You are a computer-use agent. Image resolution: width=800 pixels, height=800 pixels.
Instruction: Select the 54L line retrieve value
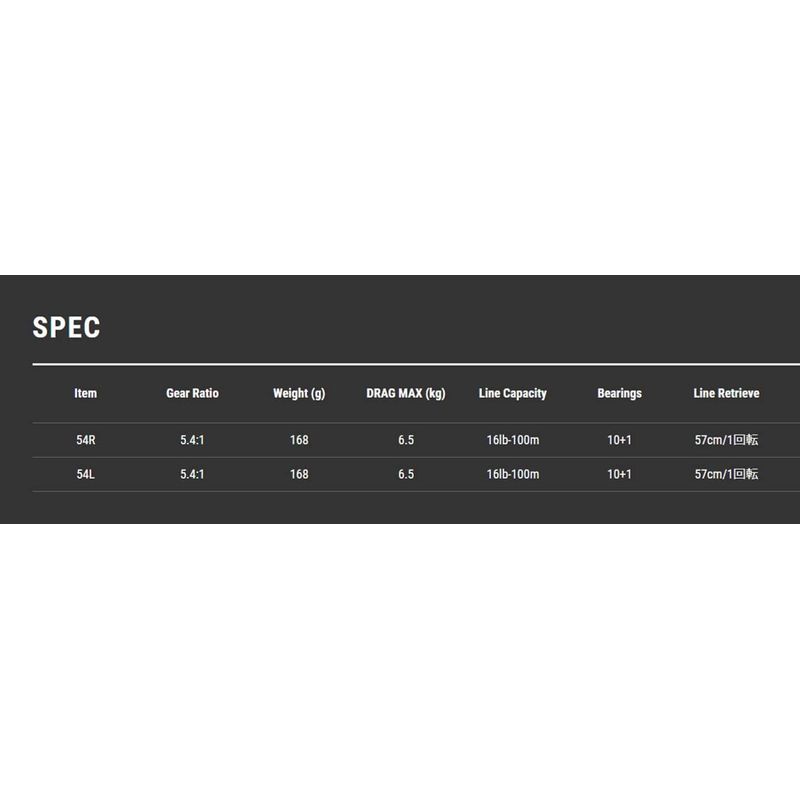click(x=726, y=474)
